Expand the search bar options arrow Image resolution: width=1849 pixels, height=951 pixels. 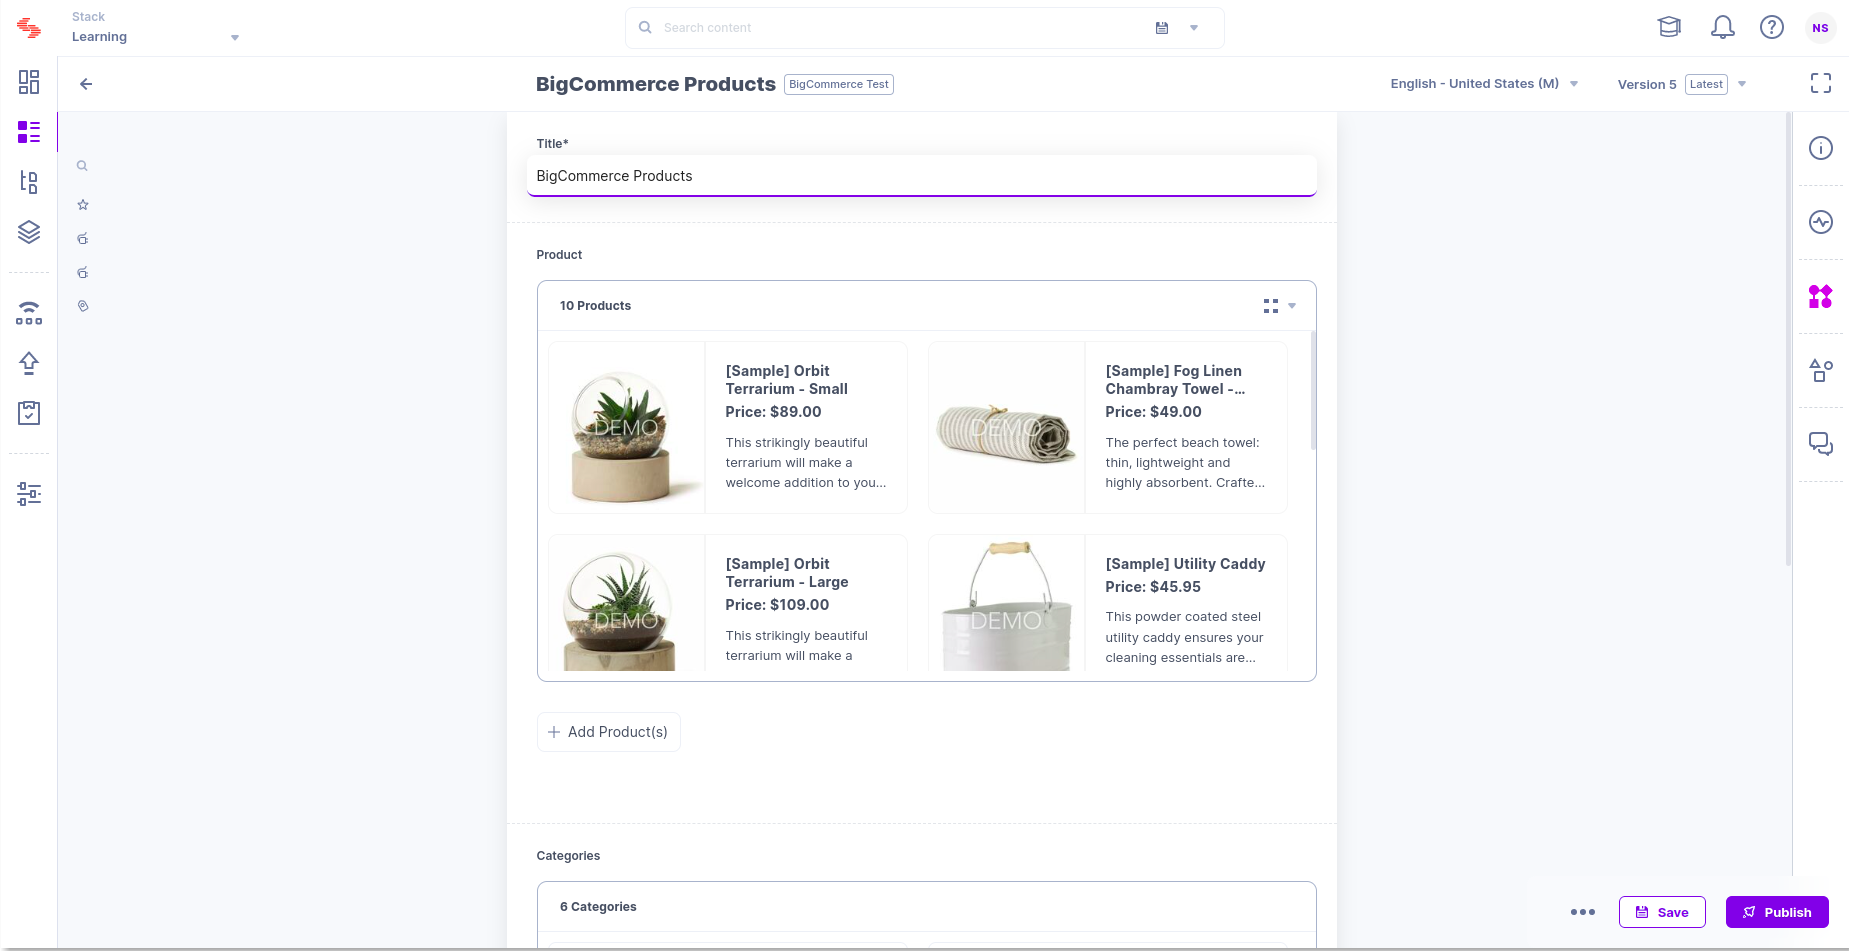click(1194, 28)
